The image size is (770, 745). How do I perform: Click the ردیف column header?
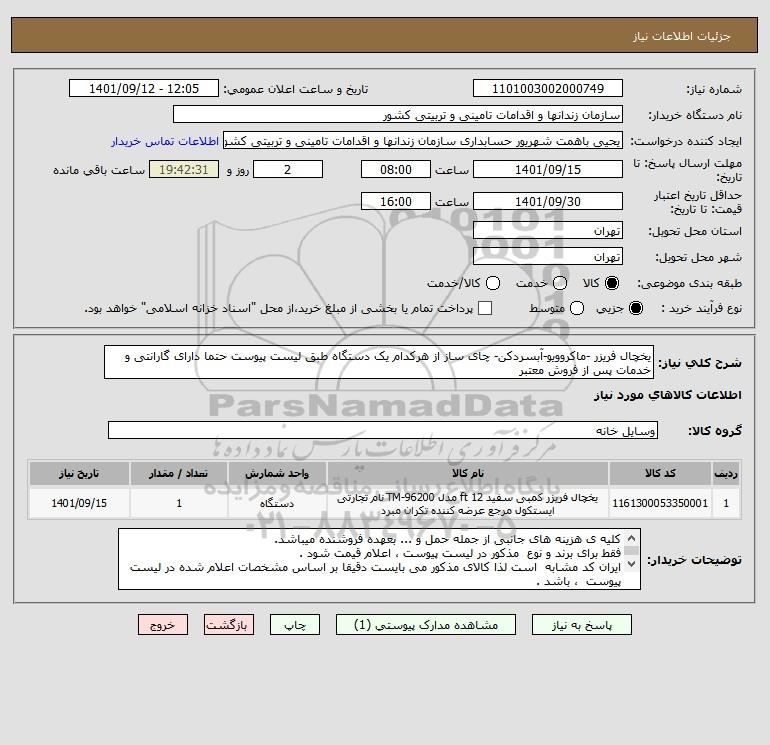coord(726,473)
